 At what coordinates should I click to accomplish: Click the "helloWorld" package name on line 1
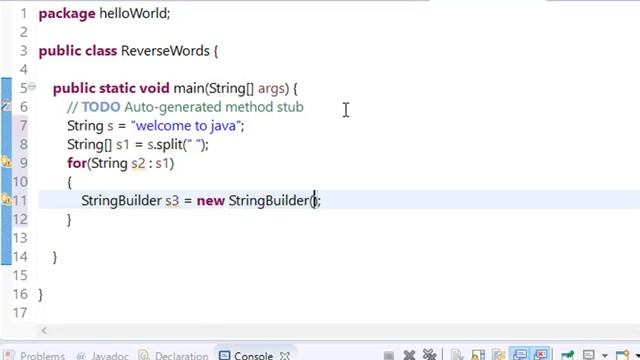pyautogui.click(x=133, y=13)
